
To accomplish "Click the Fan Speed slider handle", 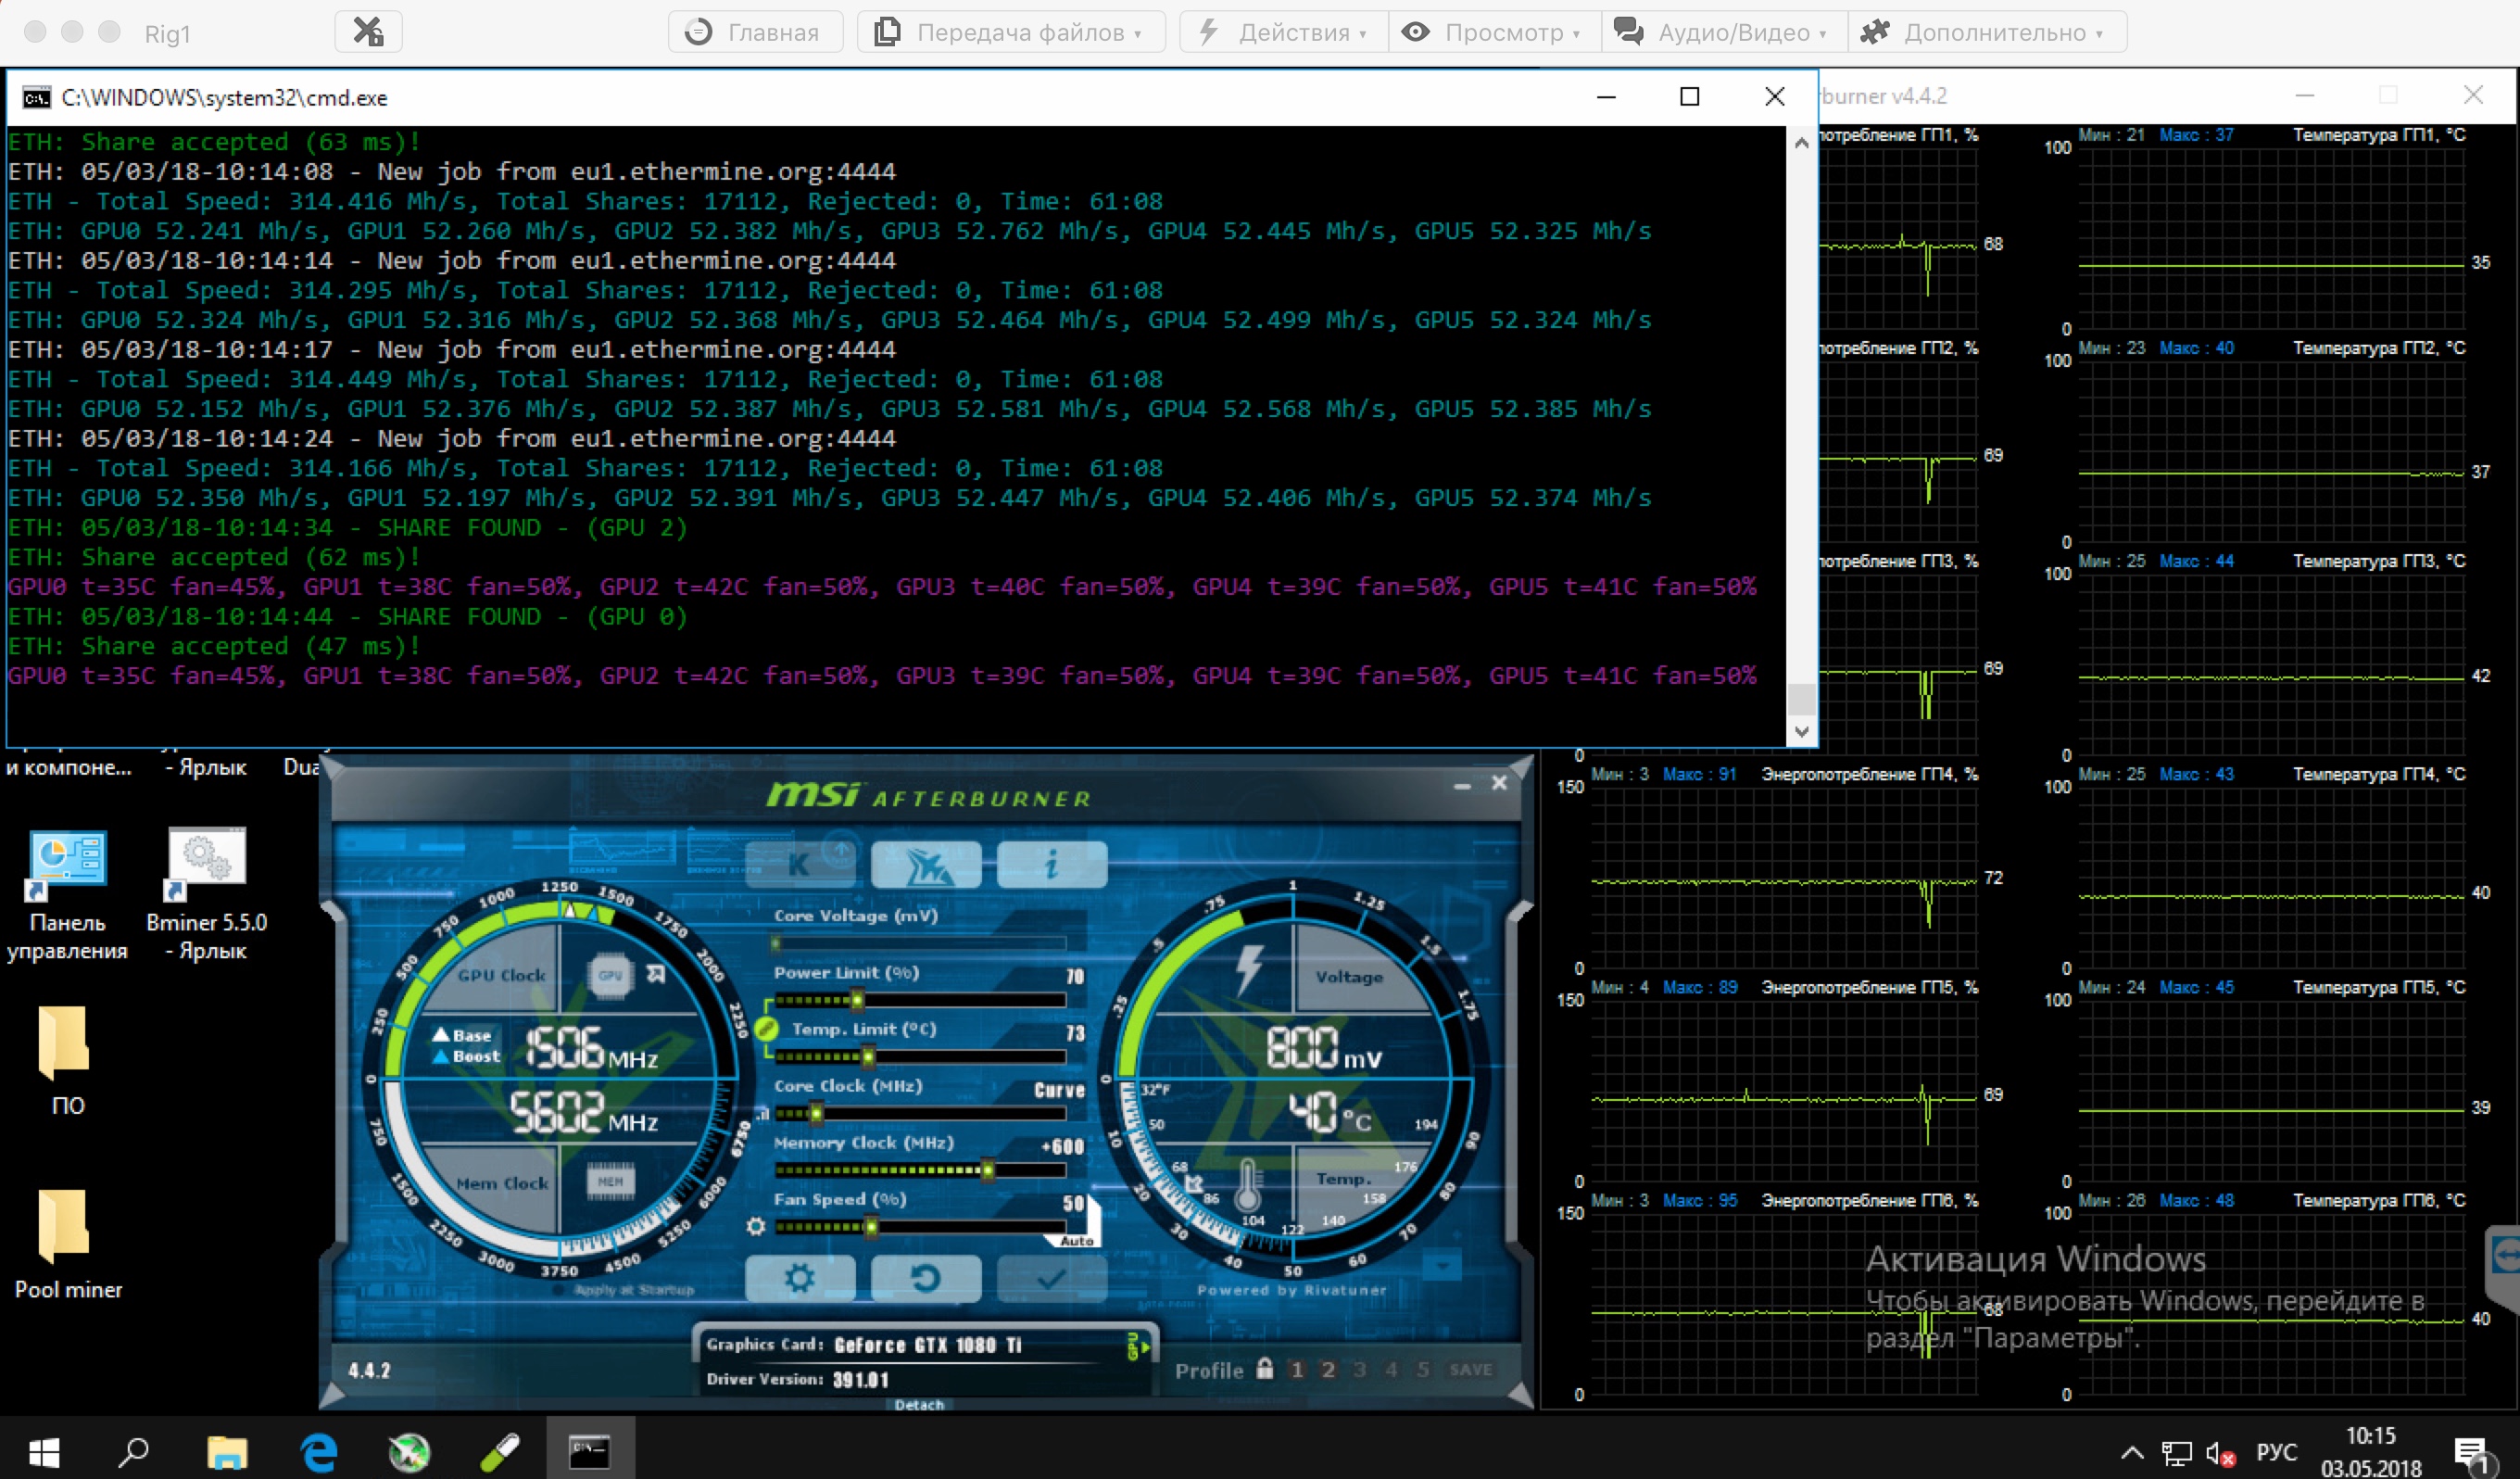I will [x=871, y=1226].
